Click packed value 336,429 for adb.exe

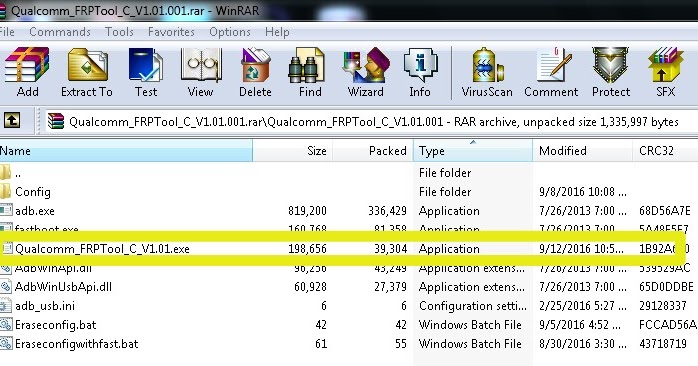(387, 211)
